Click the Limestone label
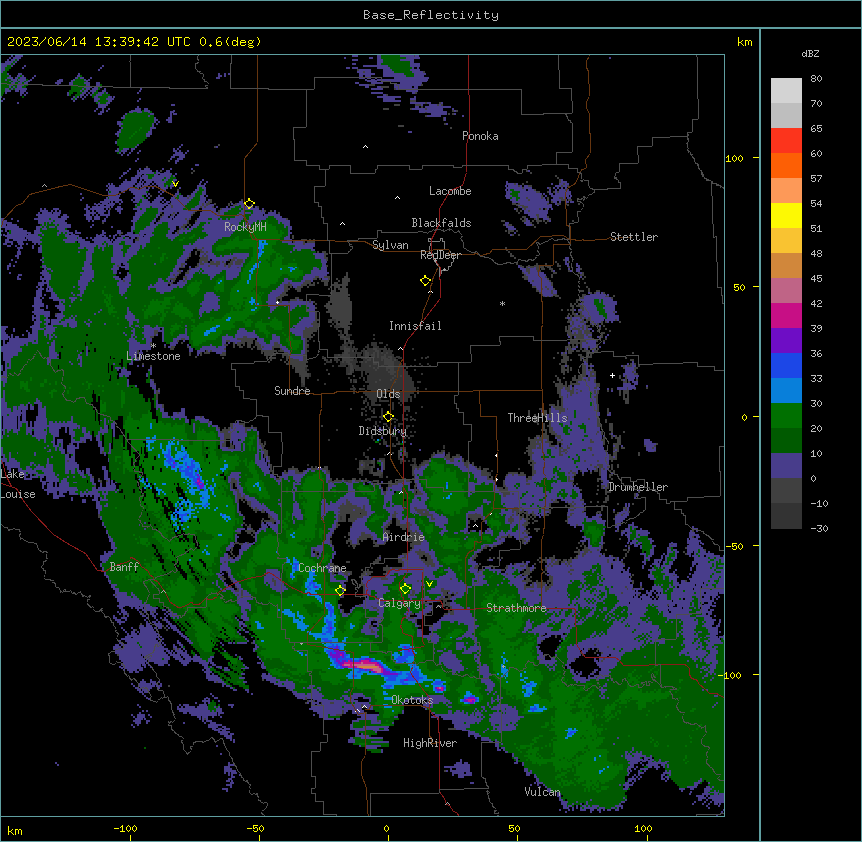This screenshot has width=862, height=842. point(153,356)
